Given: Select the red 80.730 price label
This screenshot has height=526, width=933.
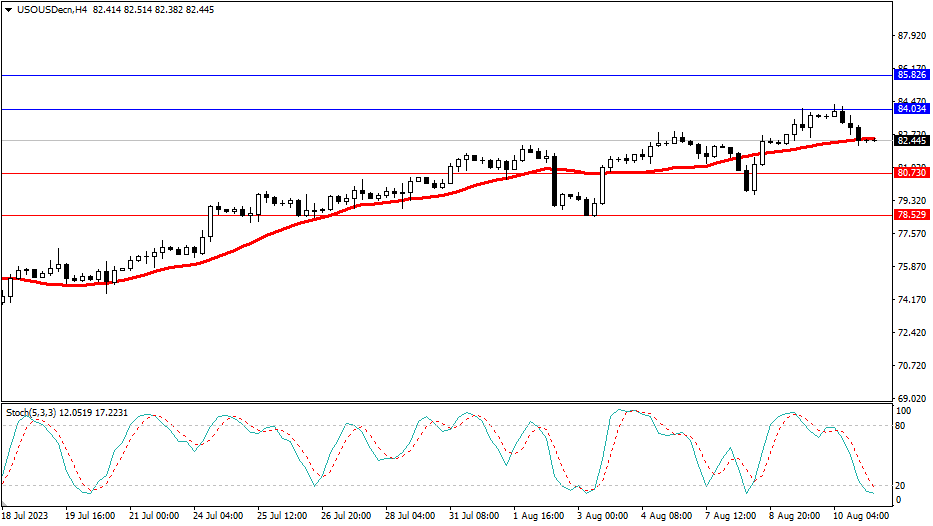Looking at the screenshot, I should click(910, 173).
